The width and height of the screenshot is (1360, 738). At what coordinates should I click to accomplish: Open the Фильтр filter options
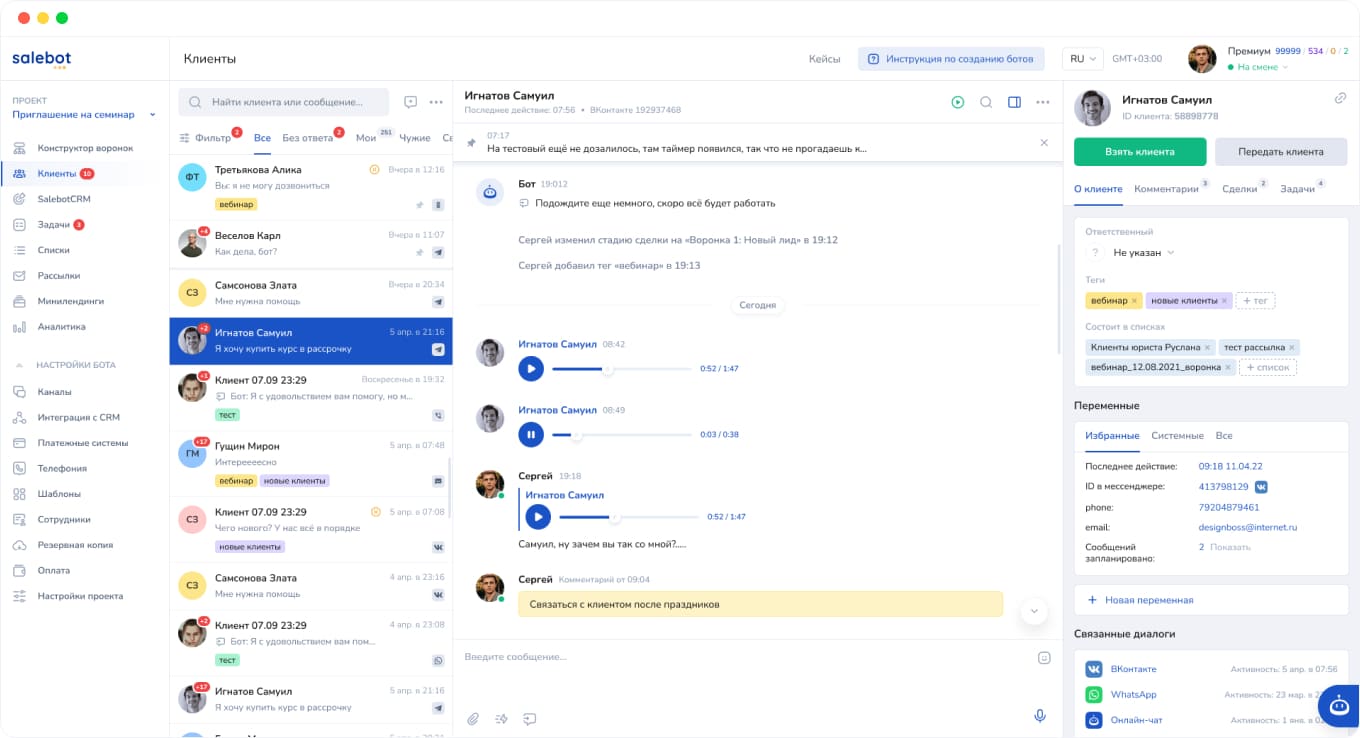(206, 138)
